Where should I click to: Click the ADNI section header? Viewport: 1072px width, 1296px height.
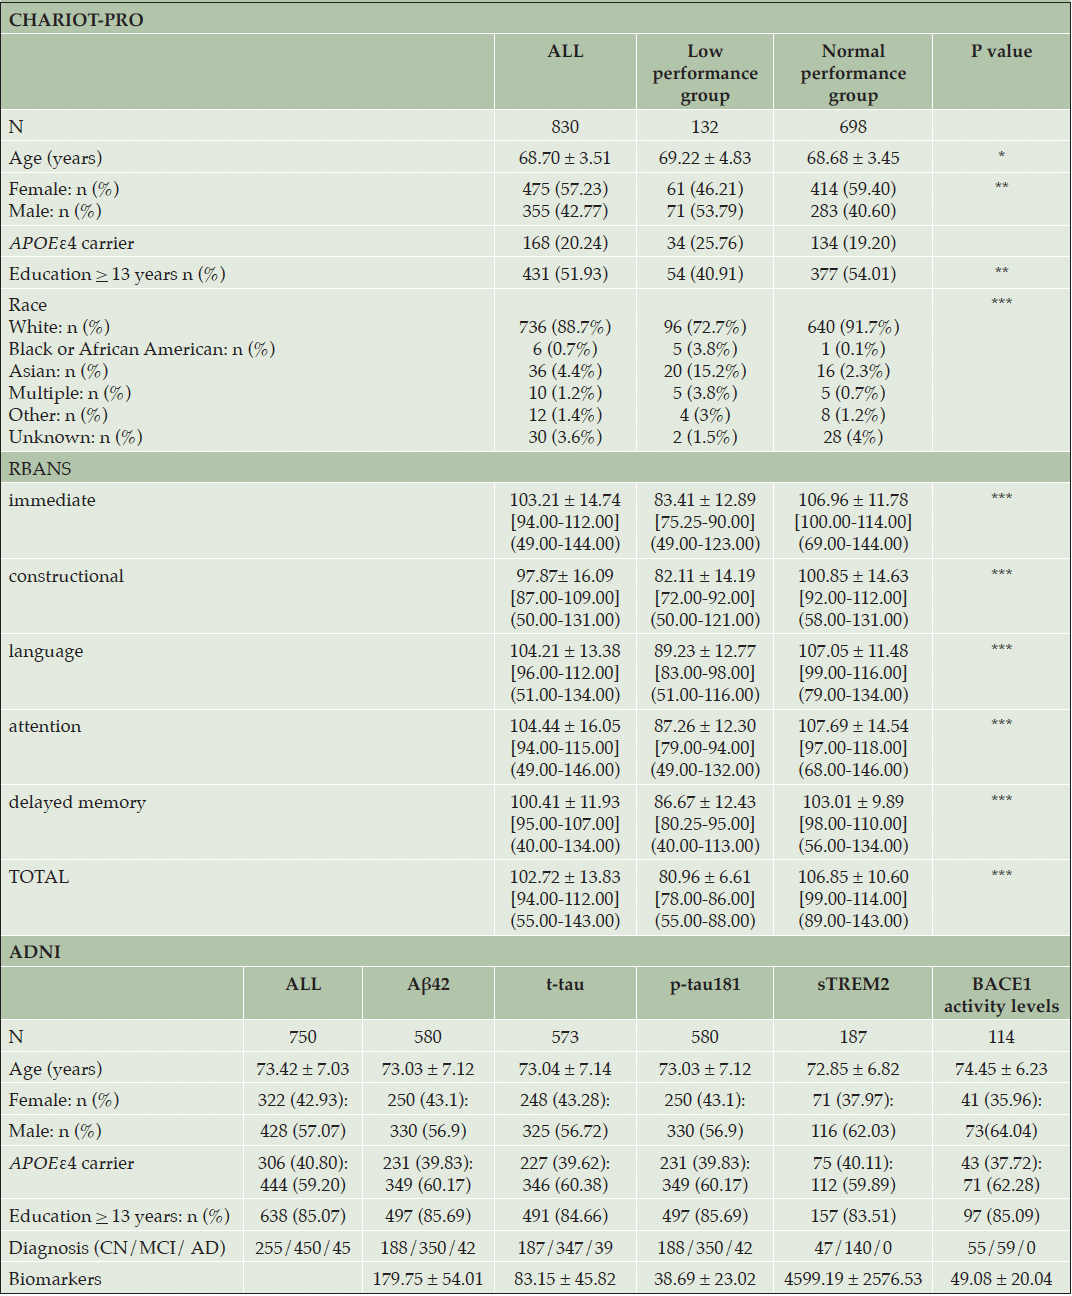35,952
